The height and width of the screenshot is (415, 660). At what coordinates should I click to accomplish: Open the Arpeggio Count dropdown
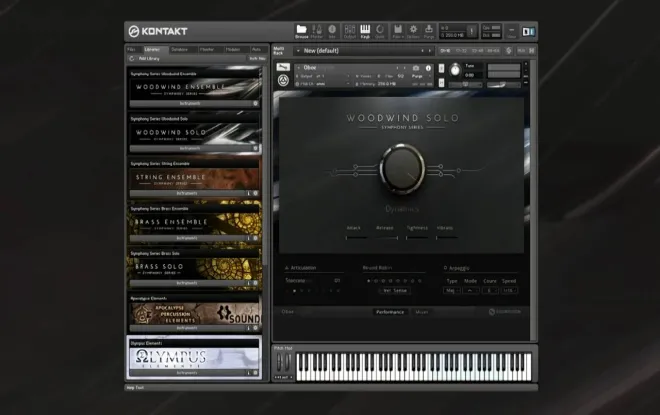pyautogui.click(x=490, y=290)
